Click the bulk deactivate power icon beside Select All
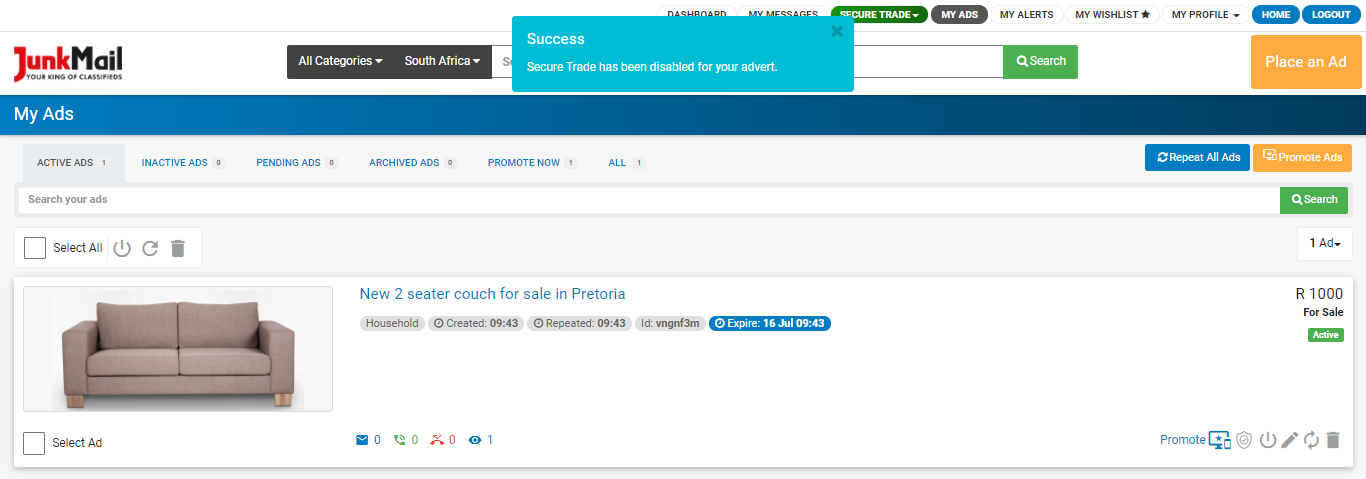Viewport: 1366px width, 479px height. (122, 248)
